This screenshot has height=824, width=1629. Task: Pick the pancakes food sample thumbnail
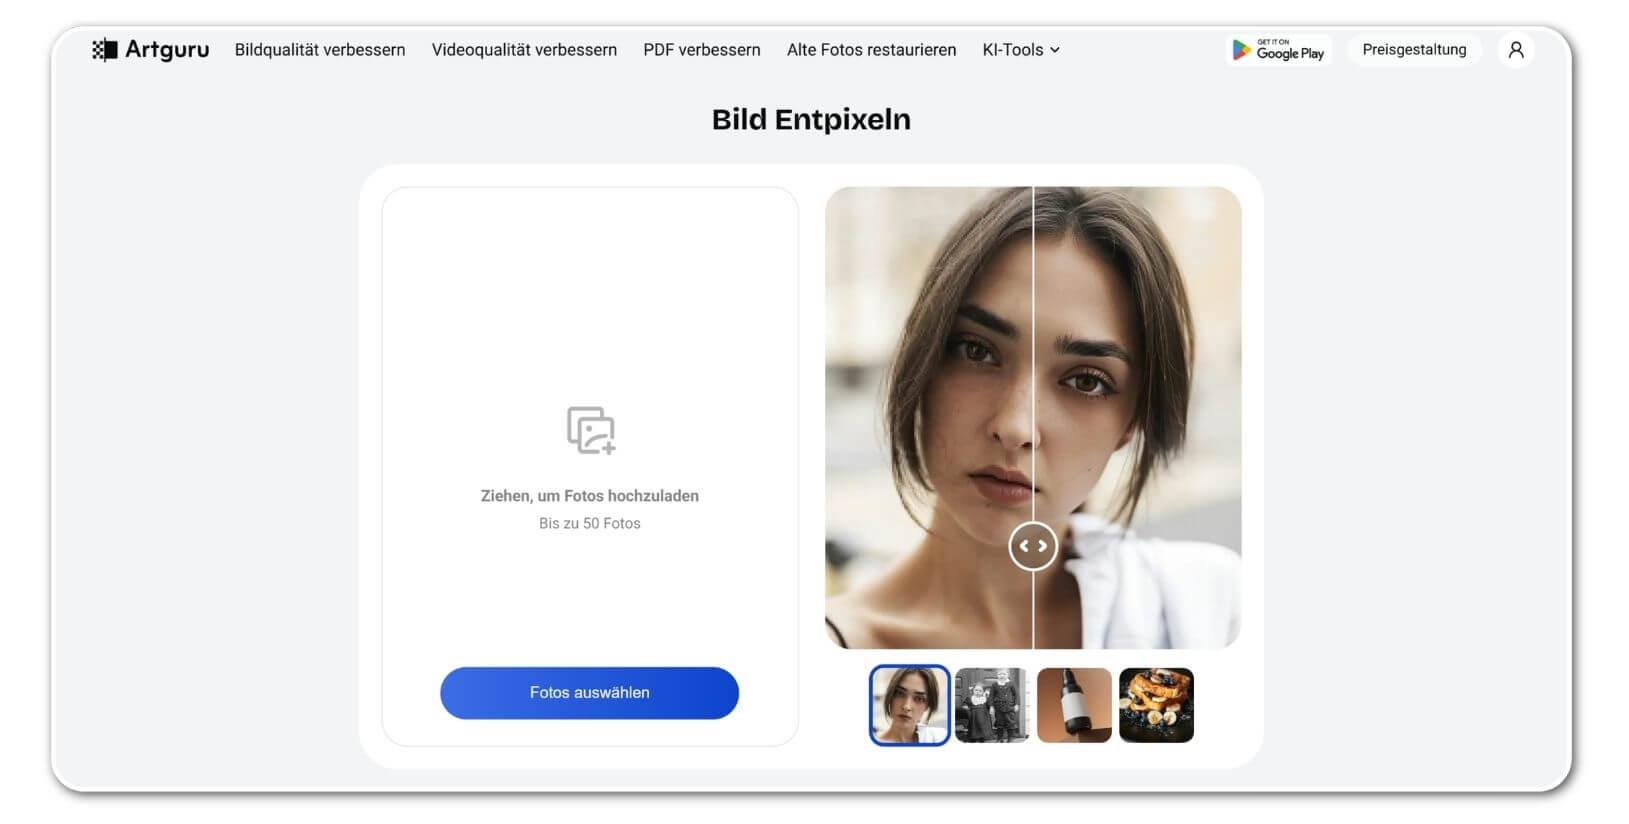1156,705
